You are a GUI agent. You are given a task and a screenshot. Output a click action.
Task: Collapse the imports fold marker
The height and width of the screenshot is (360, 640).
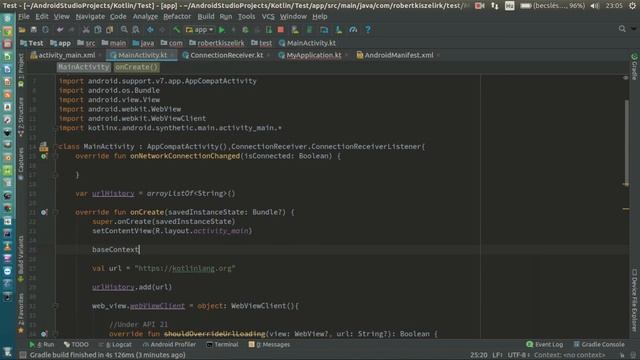(x=56, y=128)
